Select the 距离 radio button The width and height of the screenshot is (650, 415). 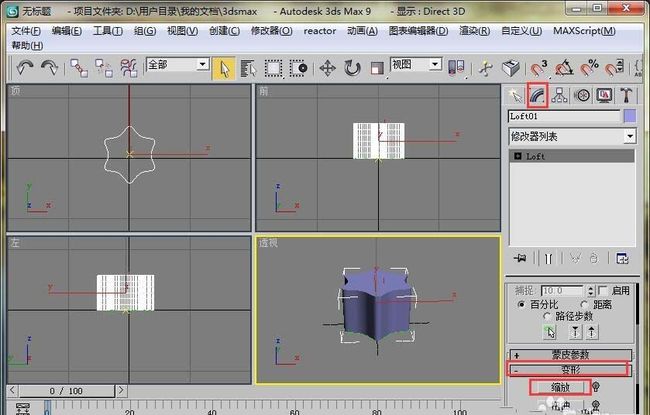[585, 304]
